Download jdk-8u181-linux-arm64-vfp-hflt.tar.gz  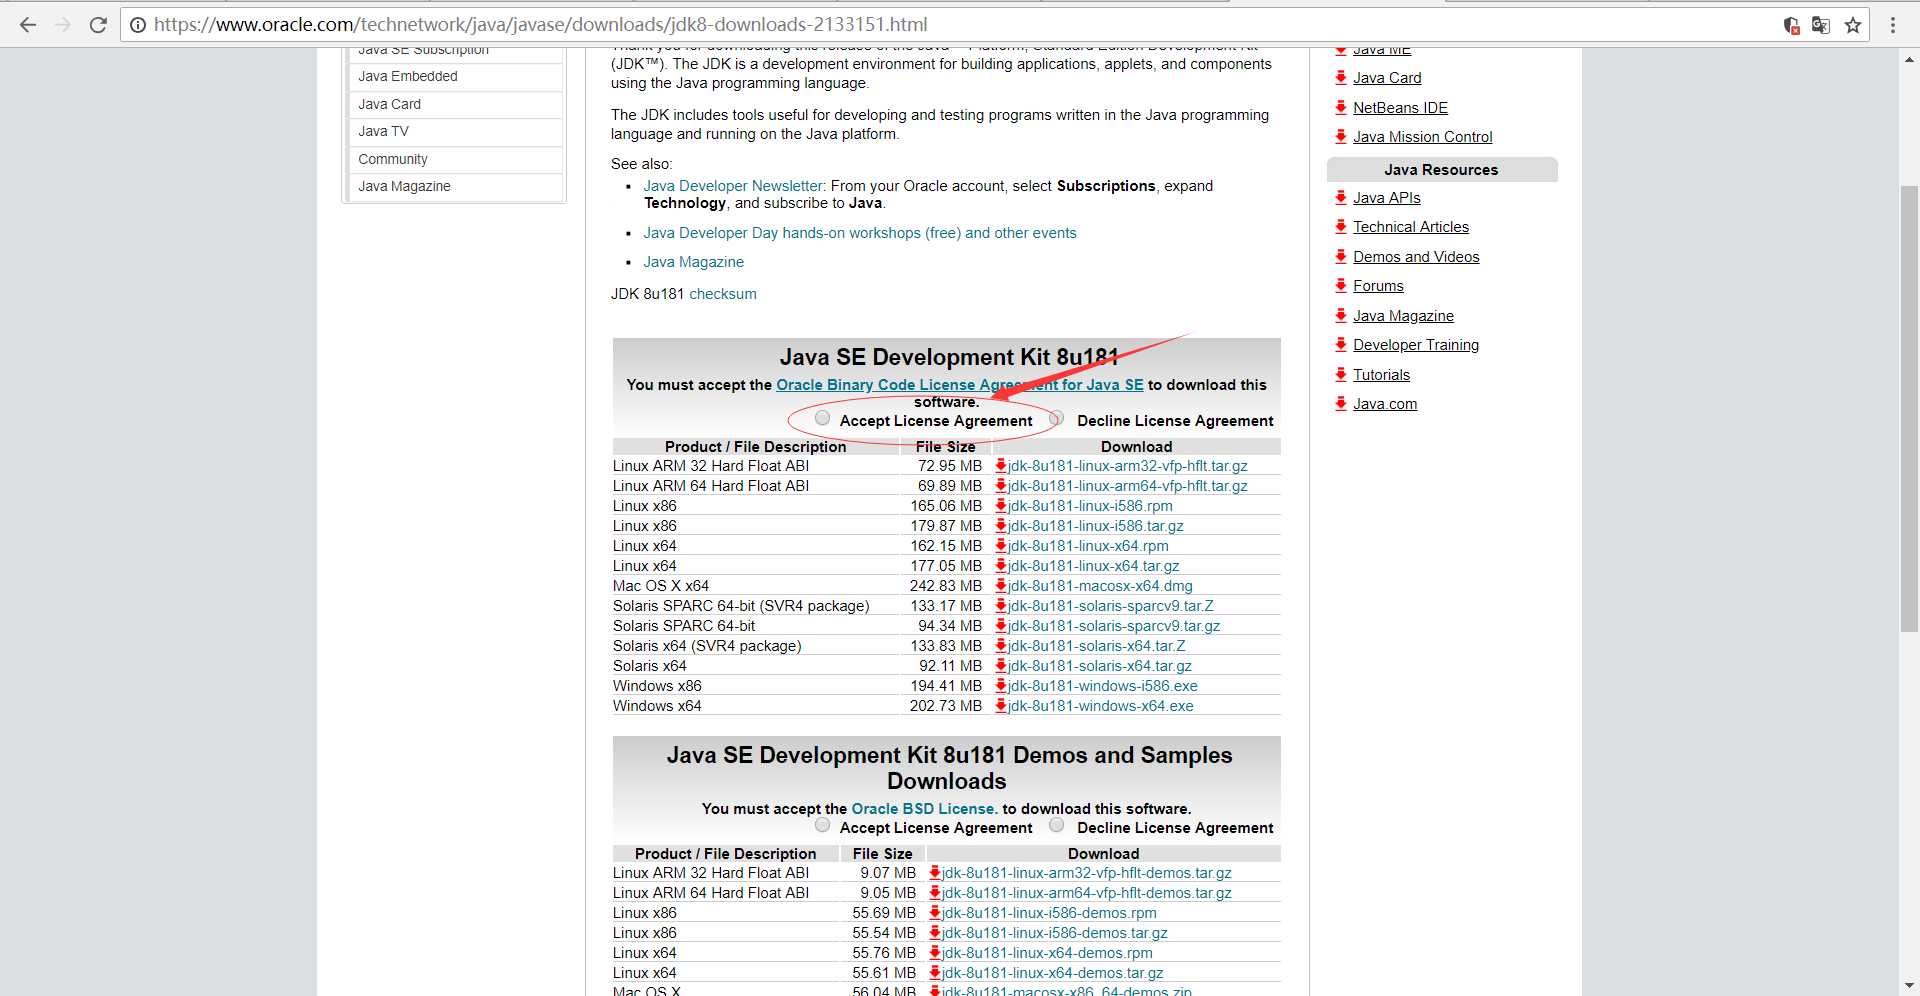[1127, 486]
